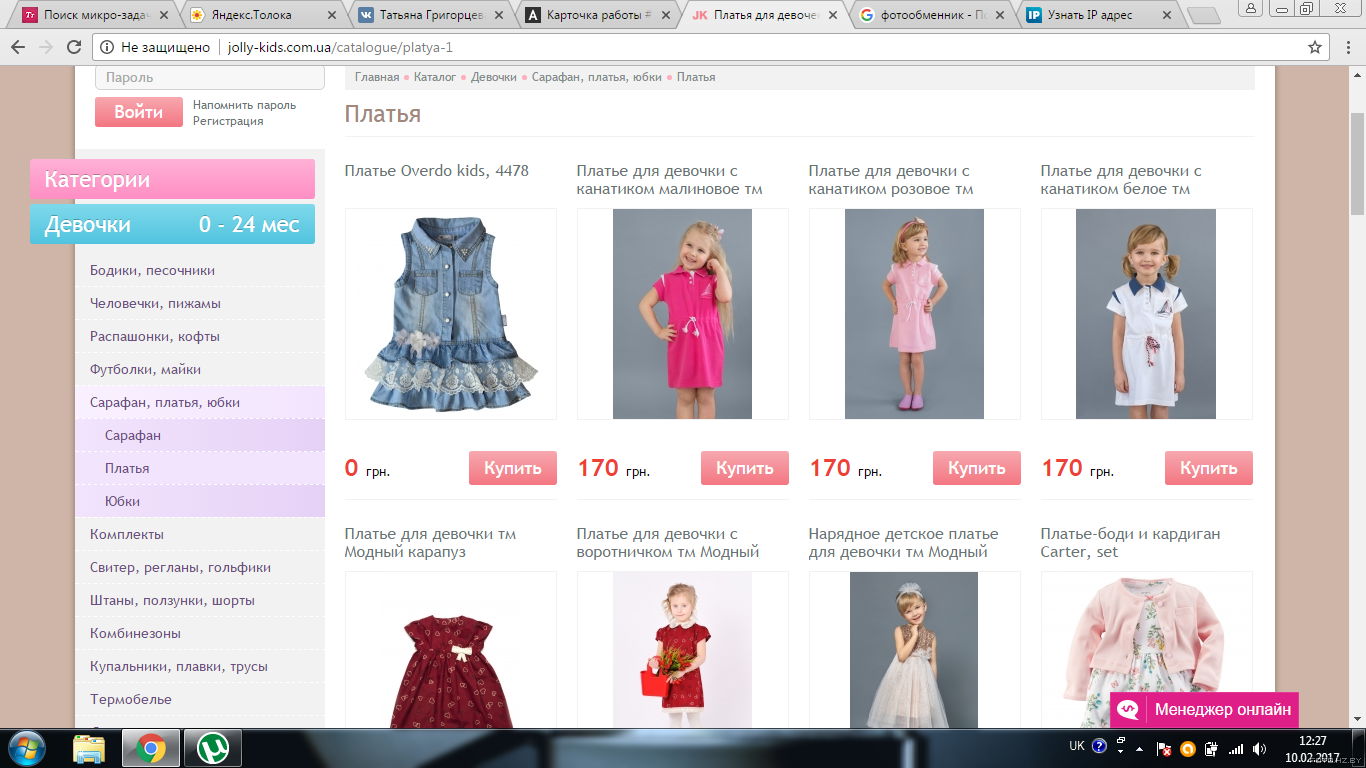Open the Chrome user profile icon
1366x768 pixels.
(1249, 8)
